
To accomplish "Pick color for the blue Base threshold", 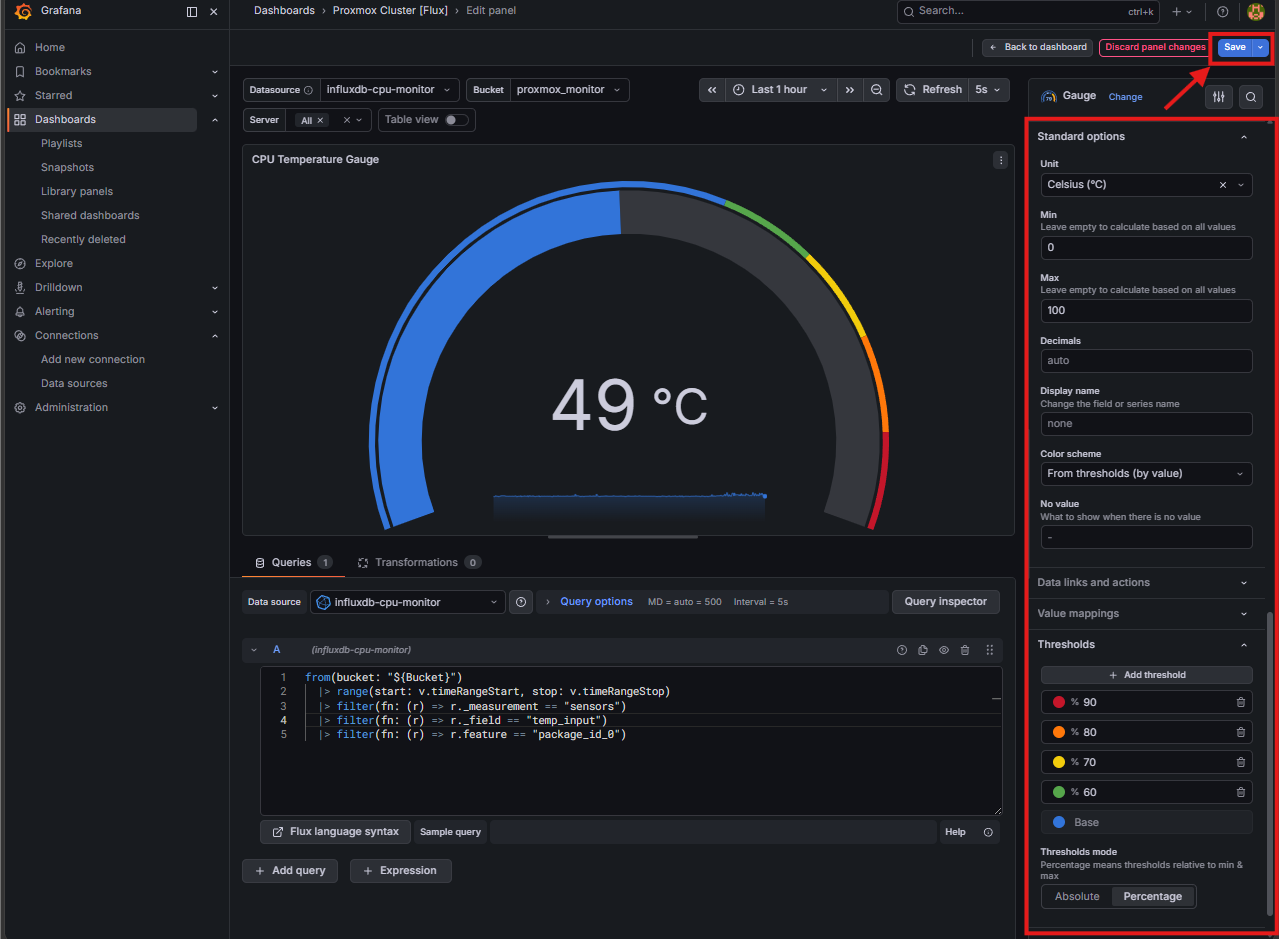I will pos(1059,822).
